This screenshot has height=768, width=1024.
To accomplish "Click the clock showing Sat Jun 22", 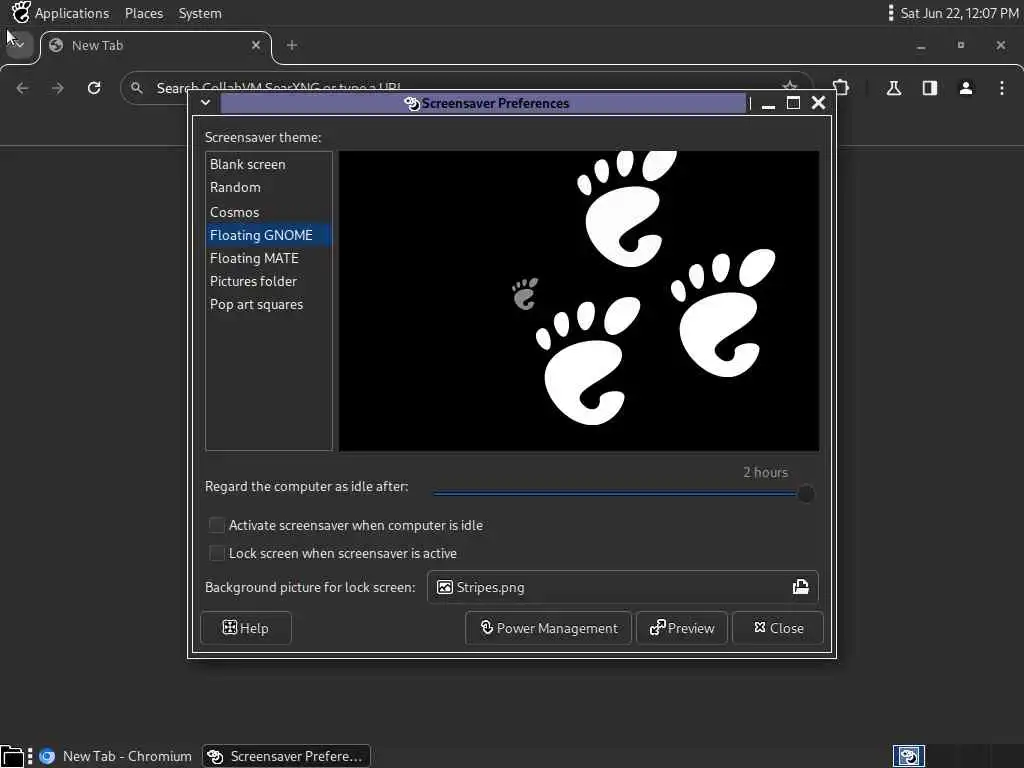I will (x=959, y=13).
